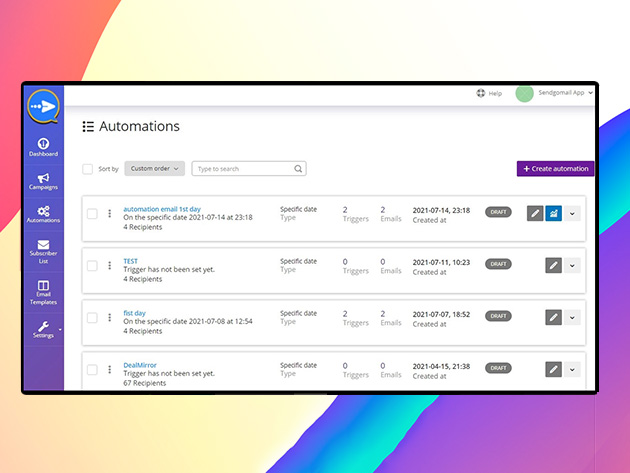The width and height of the screenshot is (630, 473).
Task: Click the Sendgomail logo icon
Action: tap(43, 106)
